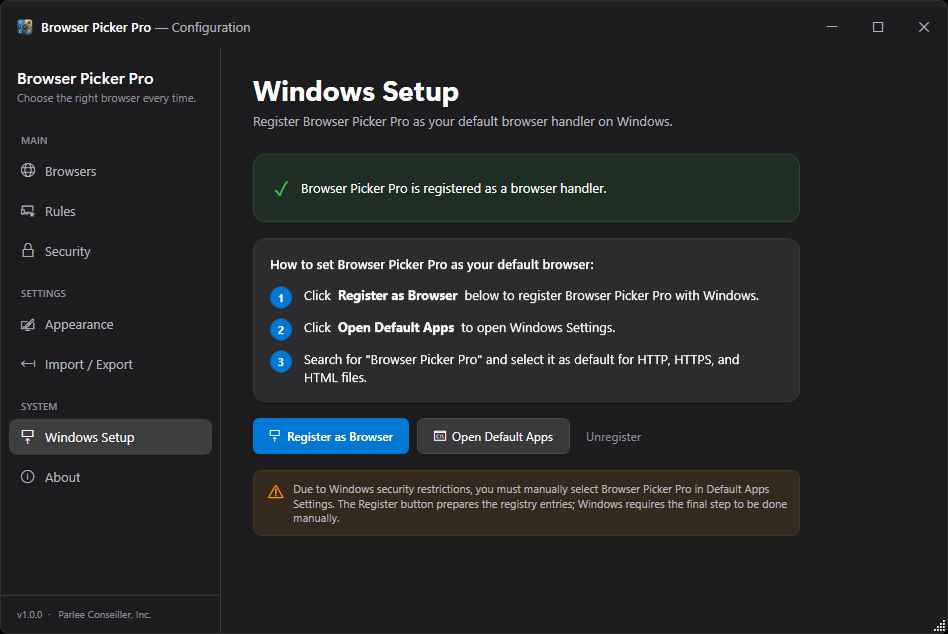
Task: Click the Appearance edit icon
Action: point(28,325)
